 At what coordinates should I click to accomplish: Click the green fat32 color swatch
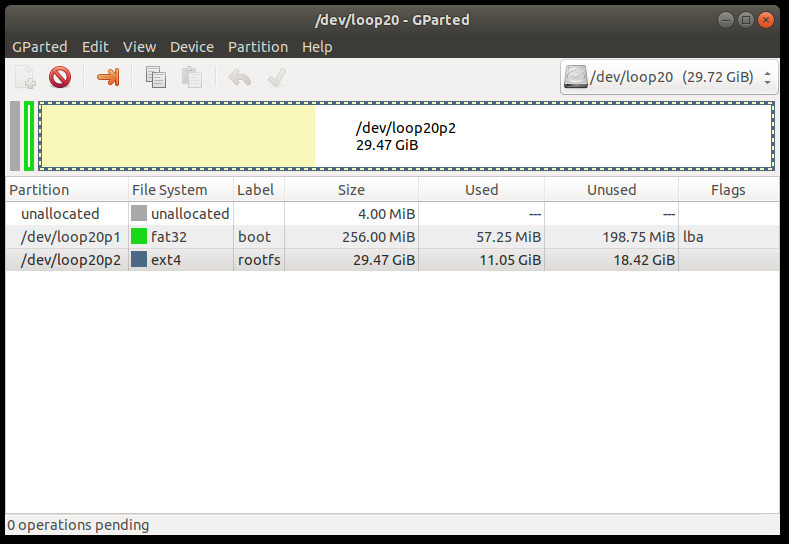pos(139,236)
